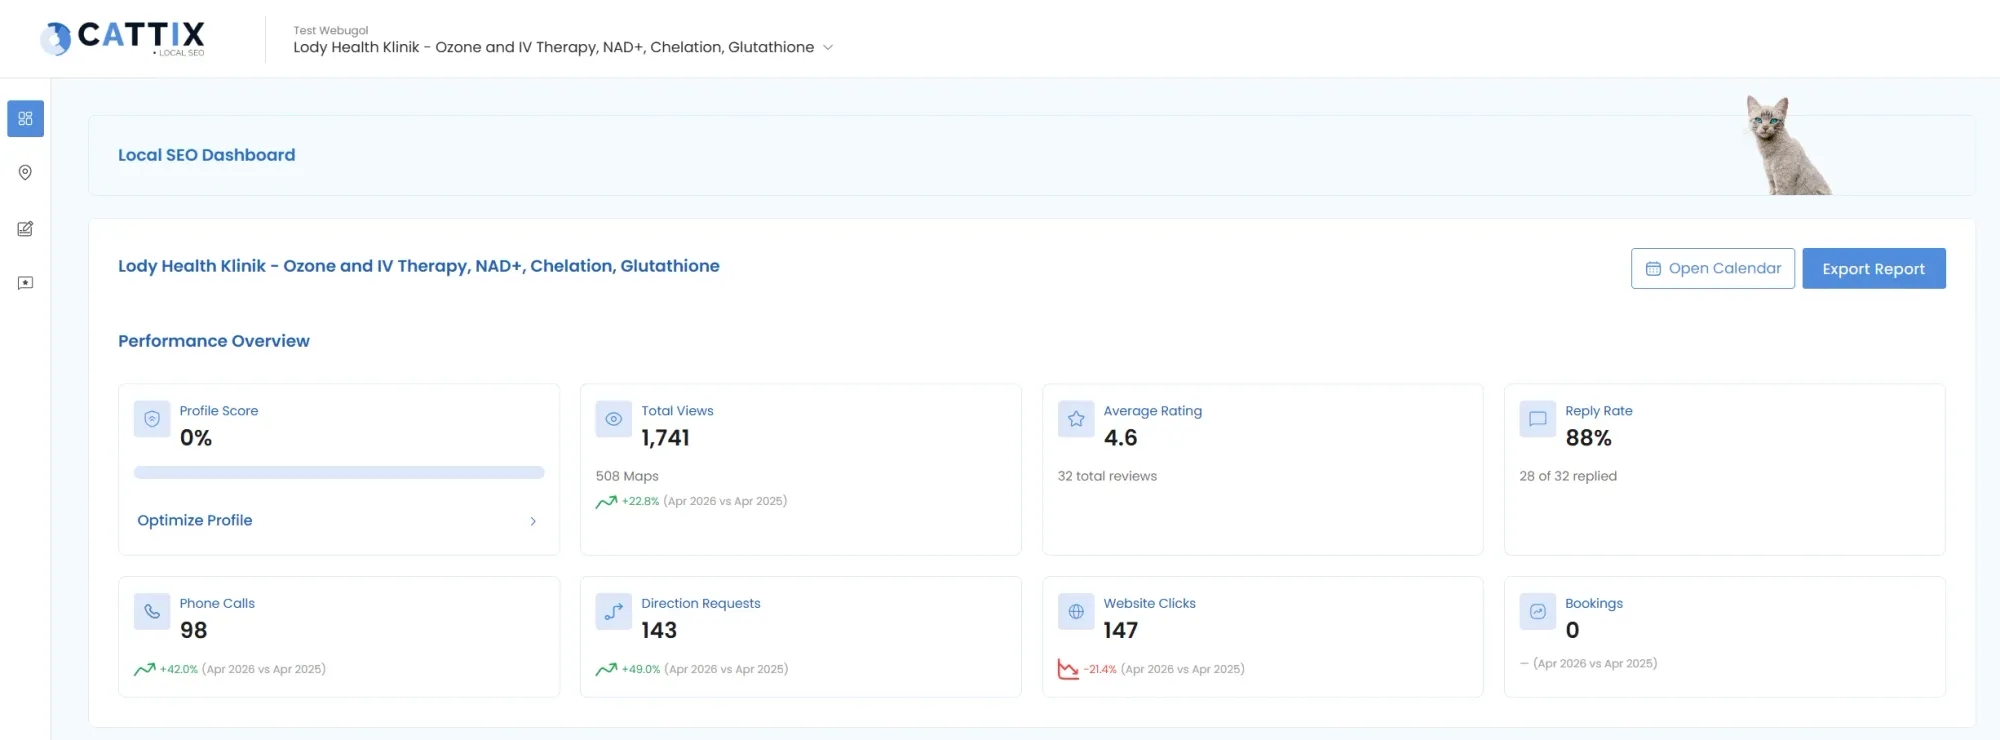Click the Bookings icon

1538,611
